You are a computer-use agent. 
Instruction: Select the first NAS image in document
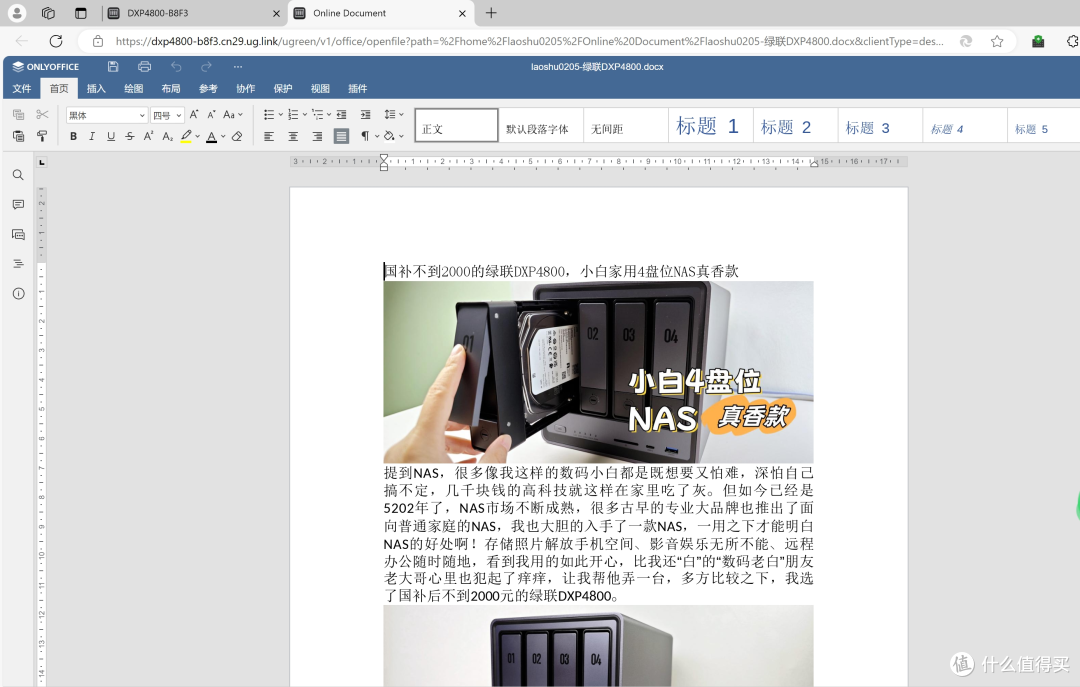tap(598, 372)
